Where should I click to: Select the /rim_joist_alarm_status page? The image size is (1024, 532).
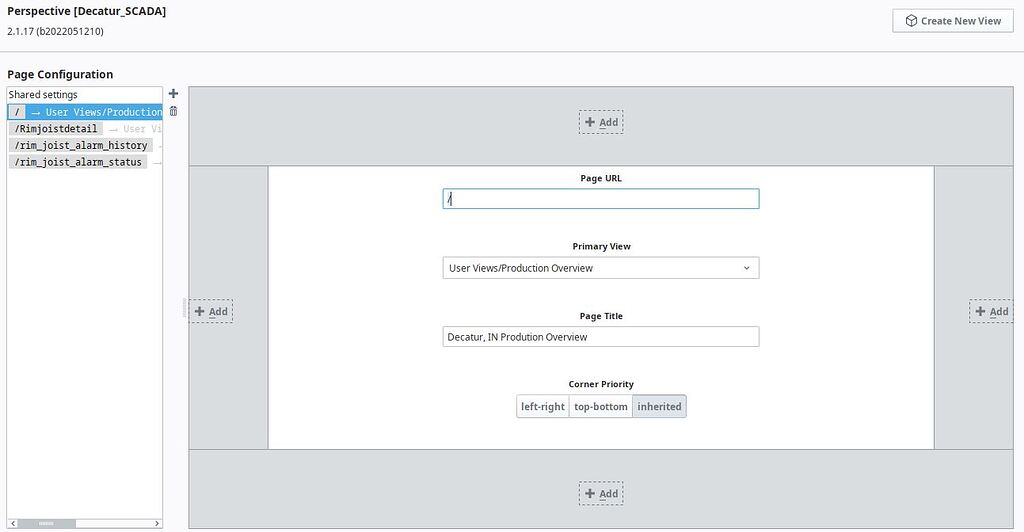(77, 162)
